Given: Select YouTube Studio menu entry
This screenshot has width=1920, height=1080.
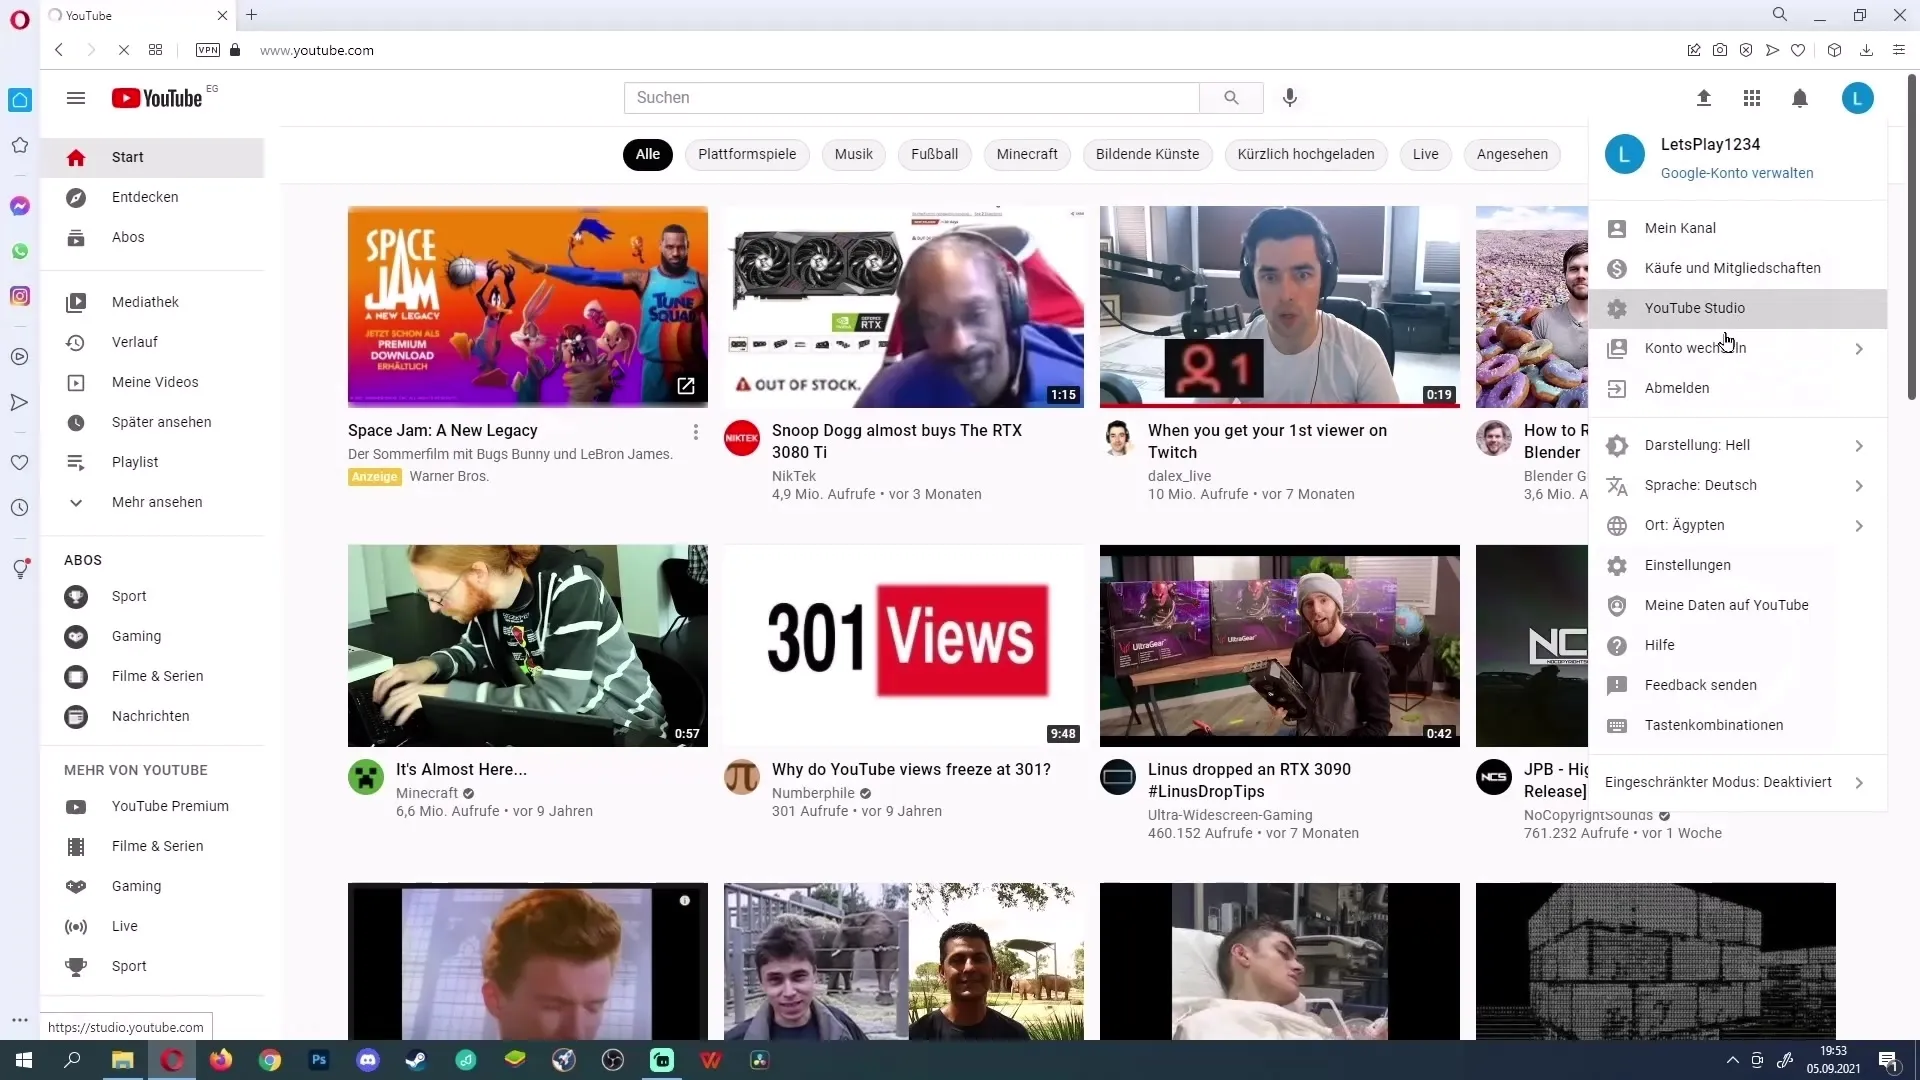Looking at the screenshot, I should (x=1695, y=307).
